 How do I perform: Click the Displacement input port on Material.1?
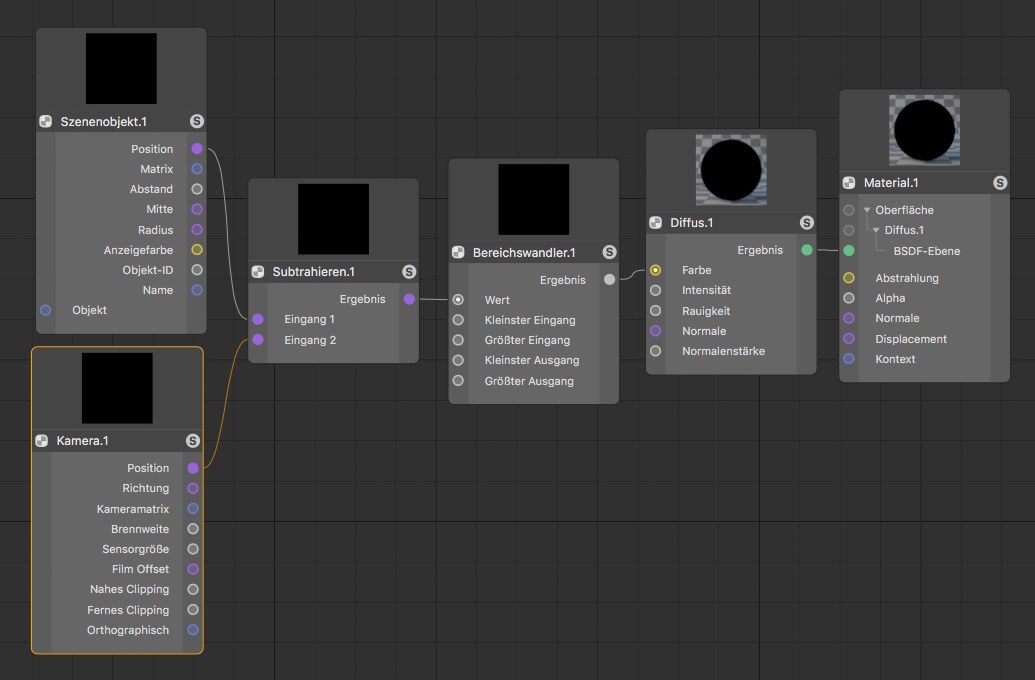pos(849,339)
